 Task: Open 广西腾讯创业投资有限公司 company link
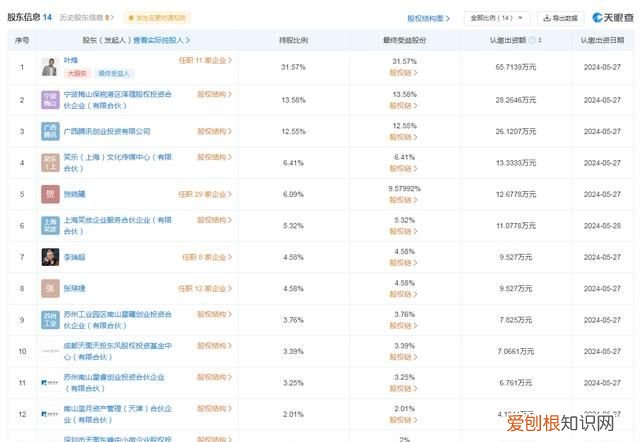tap(107, 131)
